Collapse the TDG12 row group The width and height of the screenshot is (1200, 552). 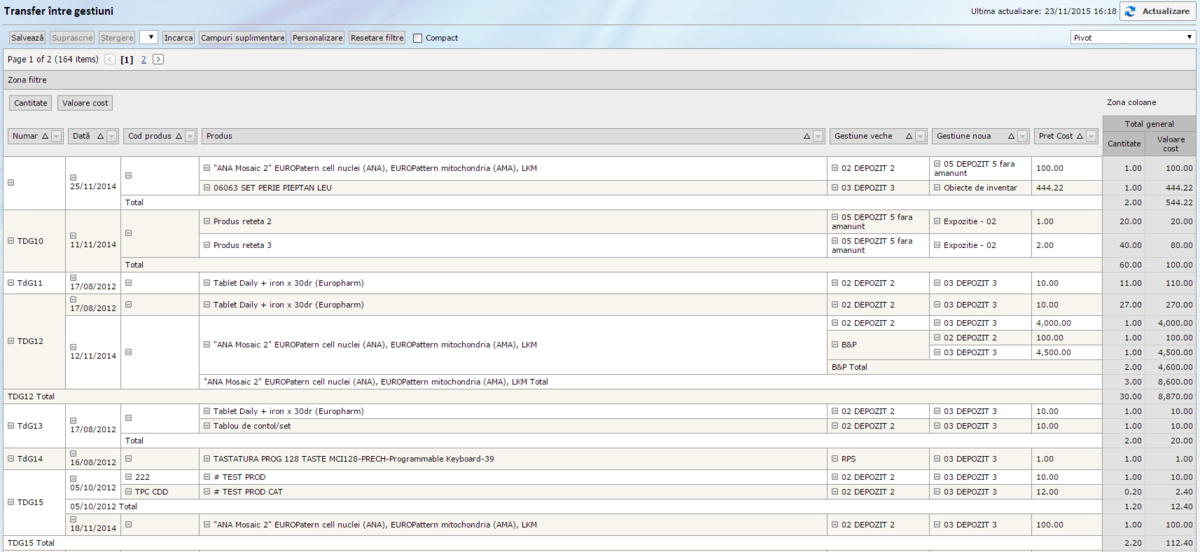[x=11, y=341]
